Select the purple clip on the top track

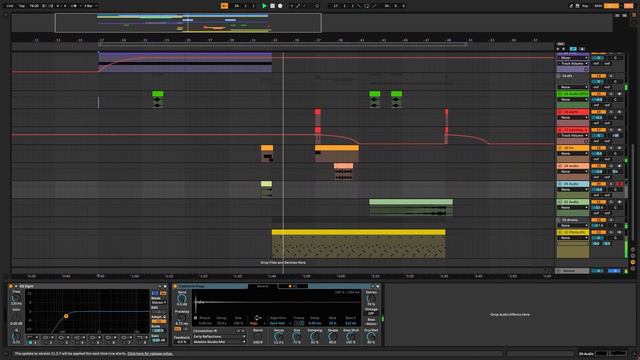[185, 62]
